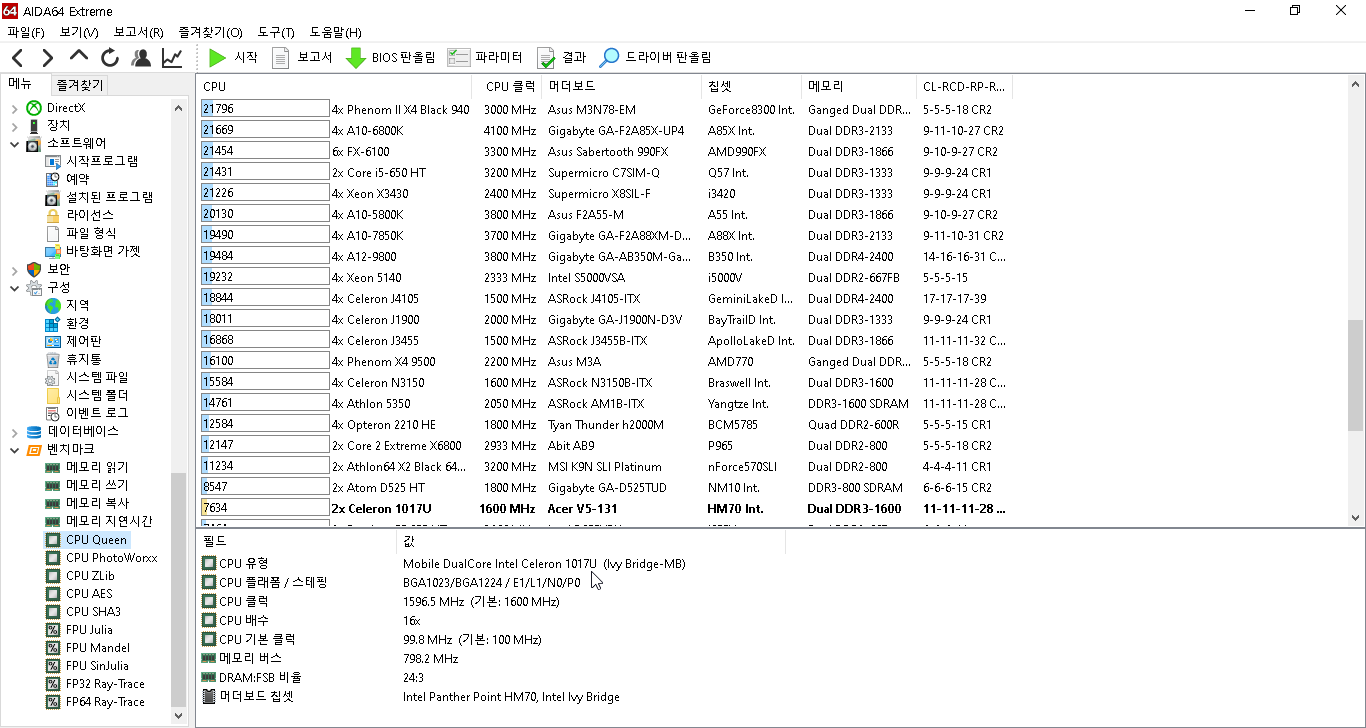
Task: Choose the CPU AES benchmark
Action: point(89,593)
